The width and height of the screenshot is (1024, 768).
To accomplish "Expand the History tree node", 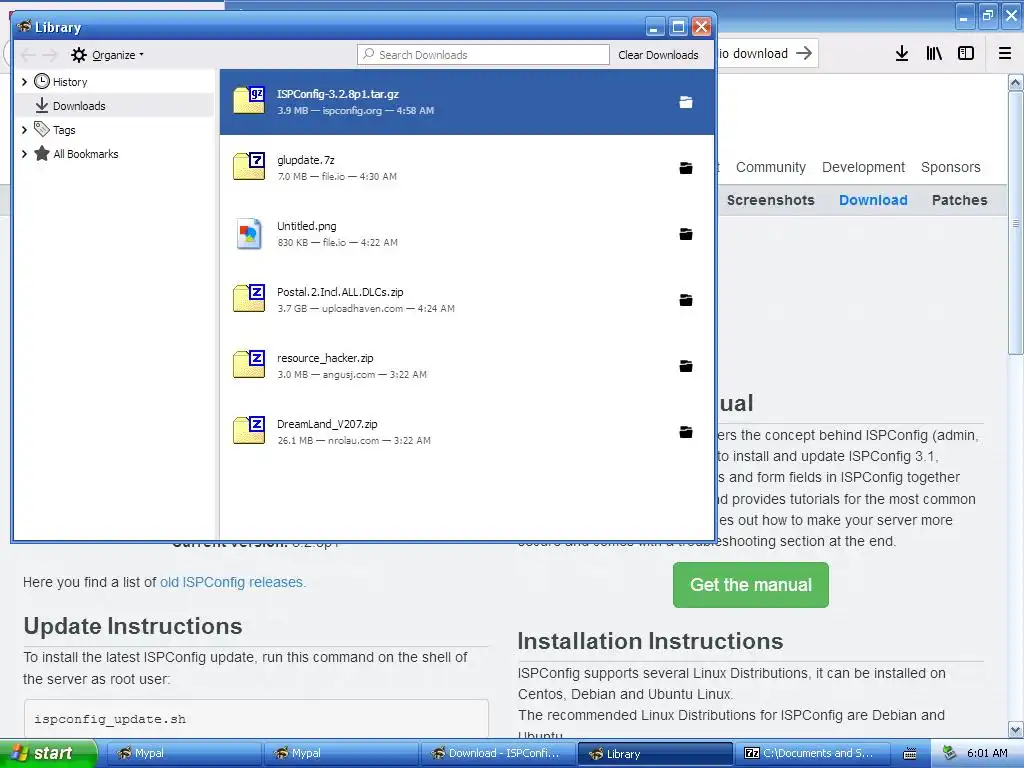I will pos(24,82).
